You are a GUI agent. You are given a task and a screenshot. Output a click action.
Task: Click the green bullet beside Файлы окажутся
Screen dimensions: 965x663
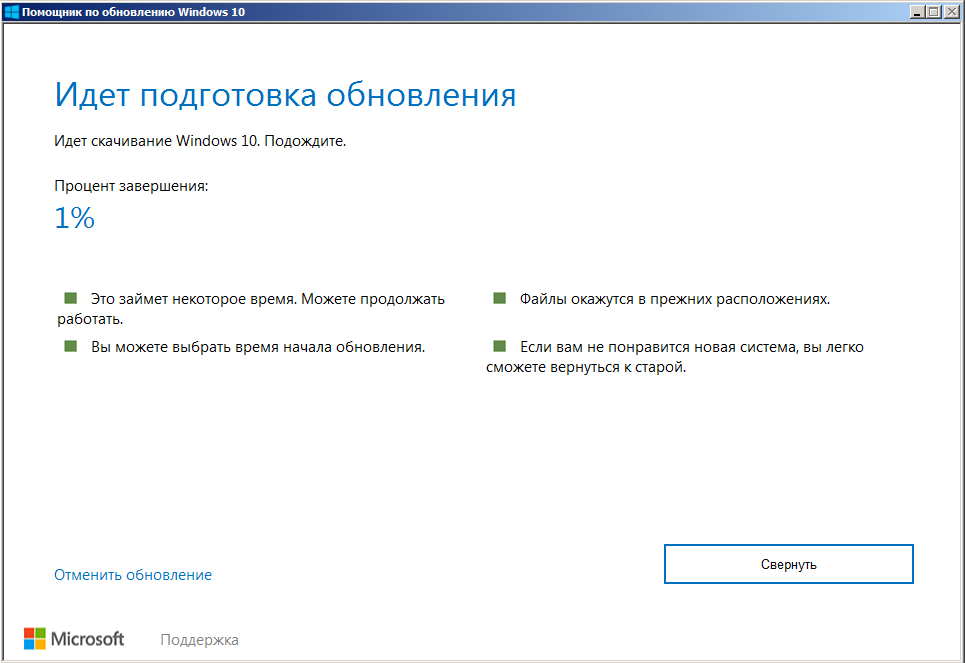point(500,298)
